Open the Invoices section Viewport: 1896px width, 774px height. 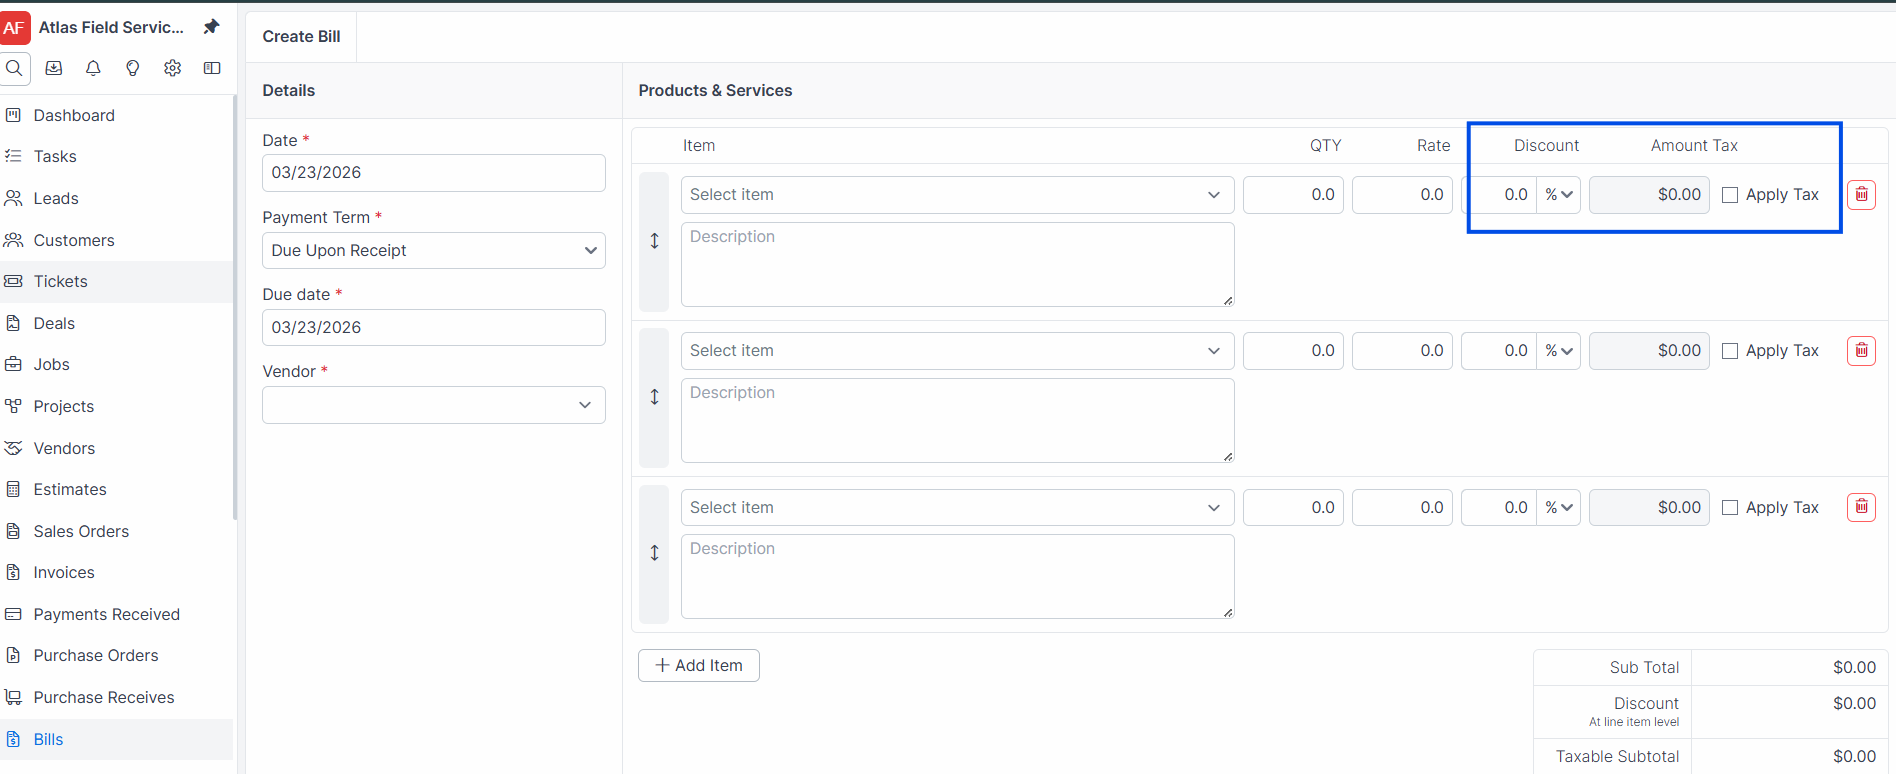click(x=64, y=572)
